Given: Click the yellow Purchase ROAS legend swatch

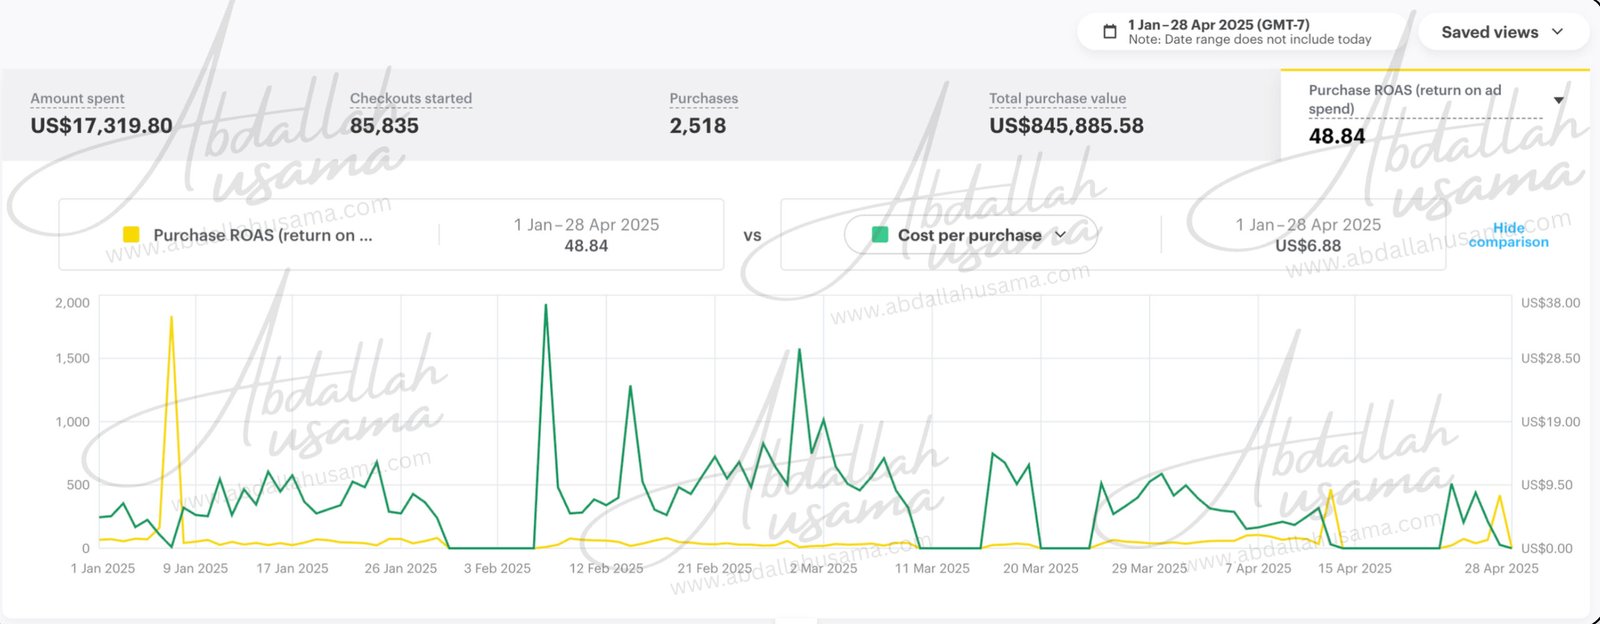Looking at the screenshot, I should coord(131,235).
